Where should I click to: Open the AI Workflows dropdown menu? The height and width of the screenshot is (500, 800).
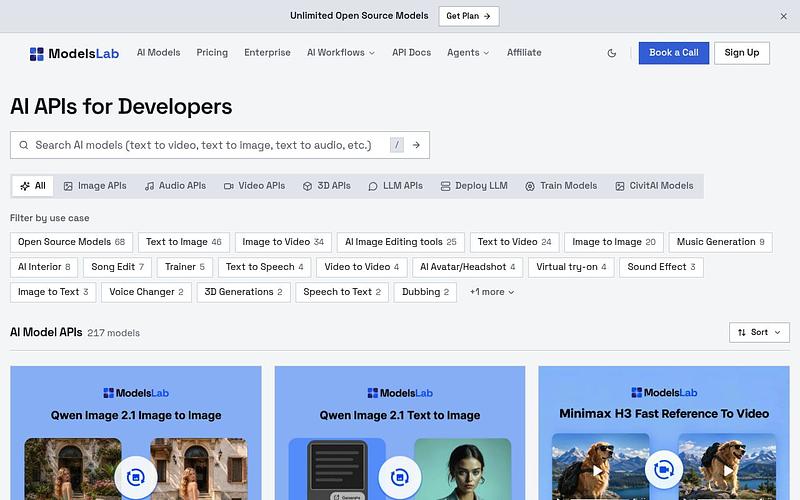pyautogui.click(x=341, y=53)
